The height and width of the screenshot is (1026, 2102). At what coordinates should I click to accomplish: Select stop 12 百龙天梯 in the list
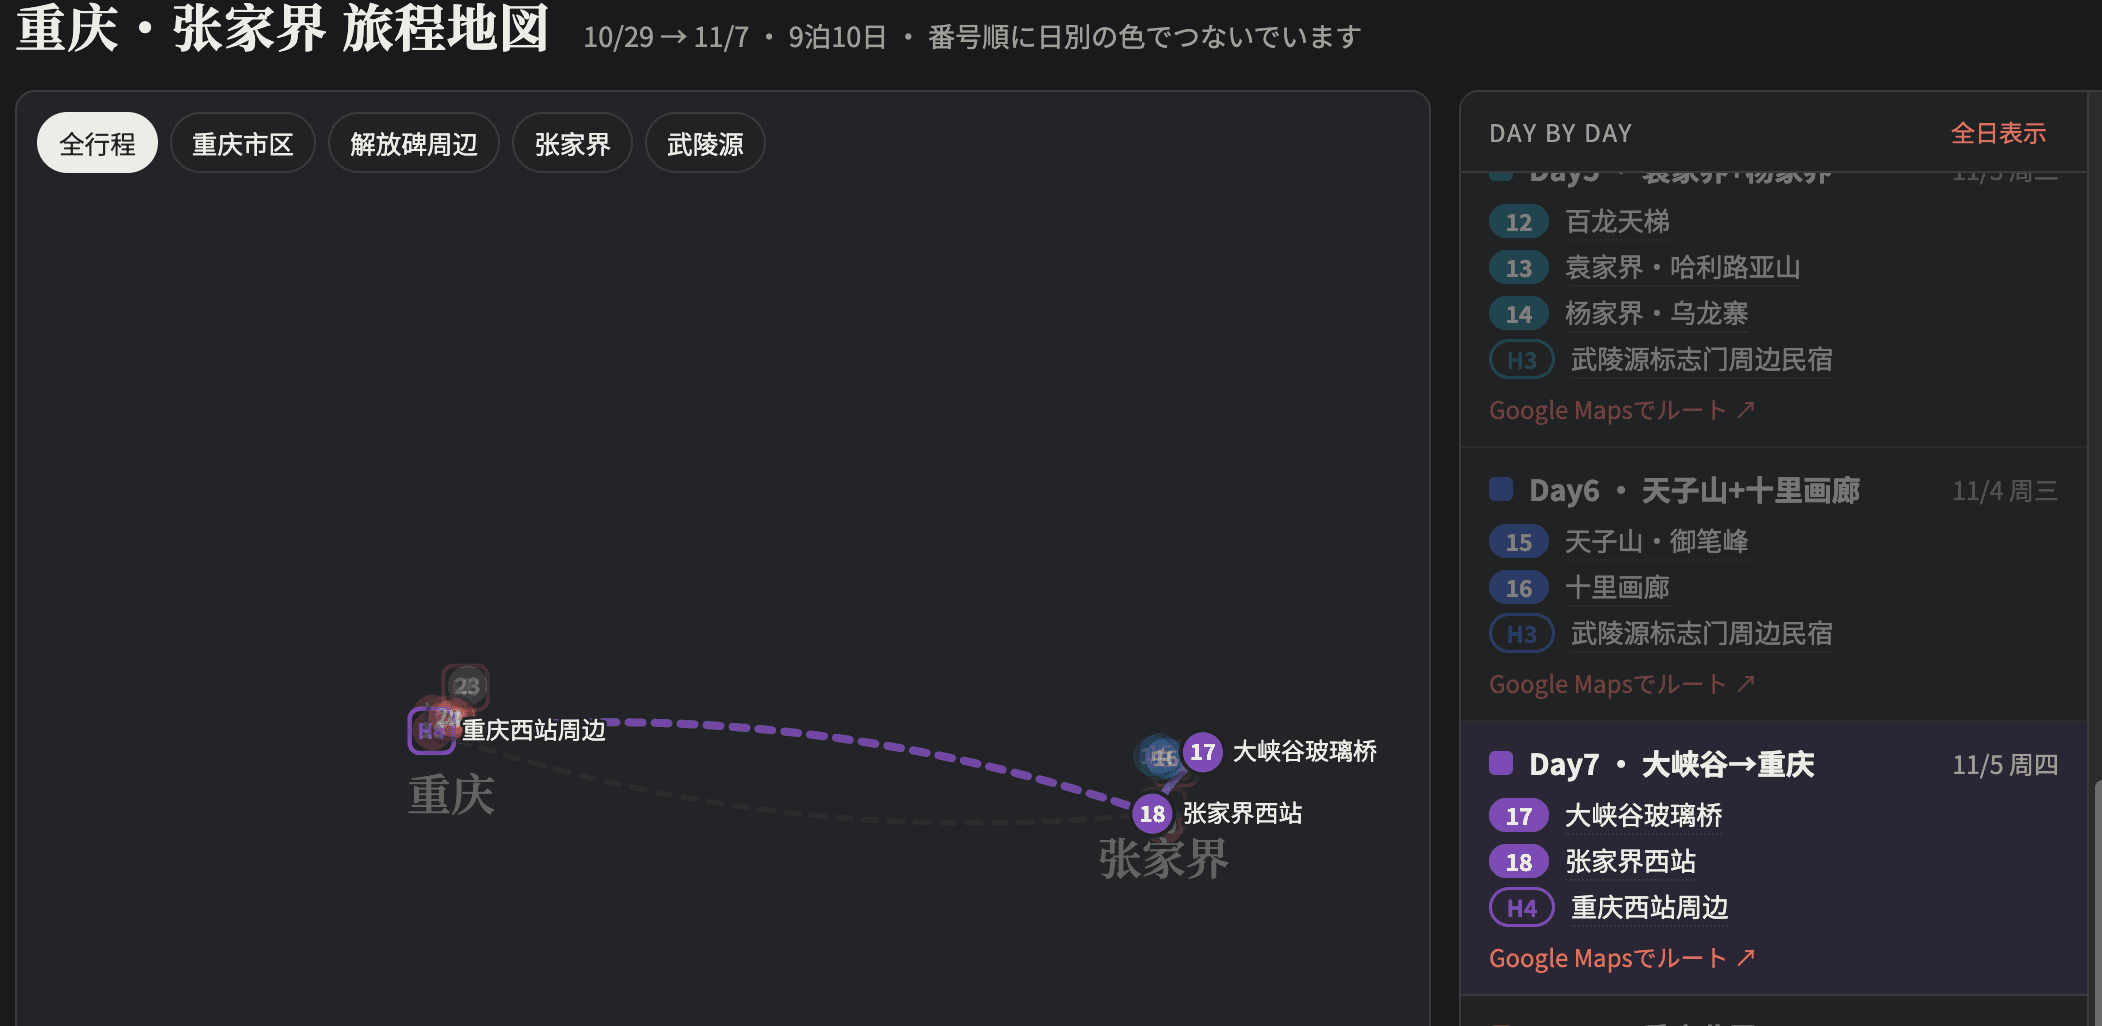point(1617,221)
